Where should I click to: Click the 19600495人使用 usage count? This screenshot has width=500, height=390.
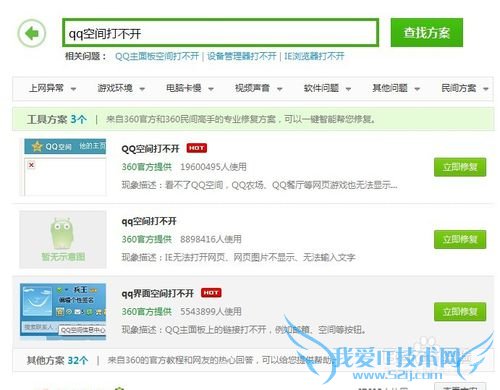pyautogui.click(x=213, y=167)
